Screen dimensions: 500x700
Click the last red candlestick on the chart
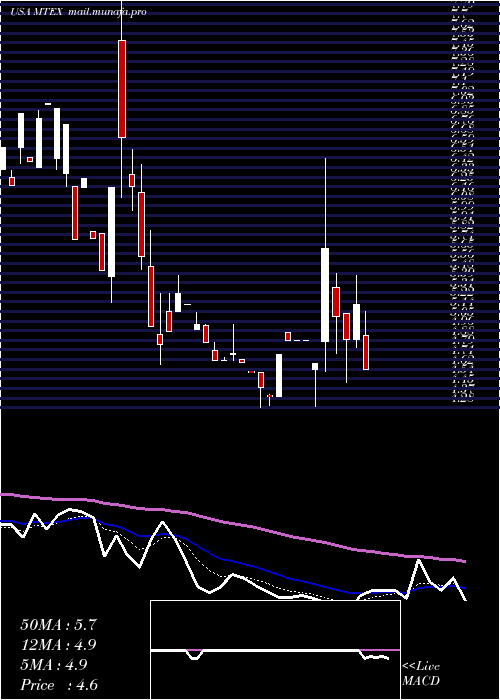click(x=366, y=353)
